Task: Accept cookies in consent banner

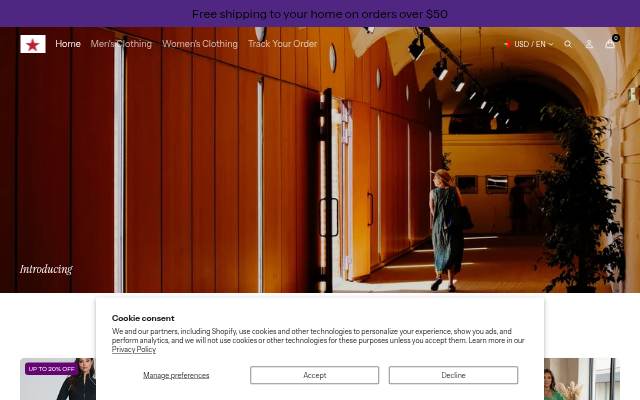Action: [x=314, y=375]
